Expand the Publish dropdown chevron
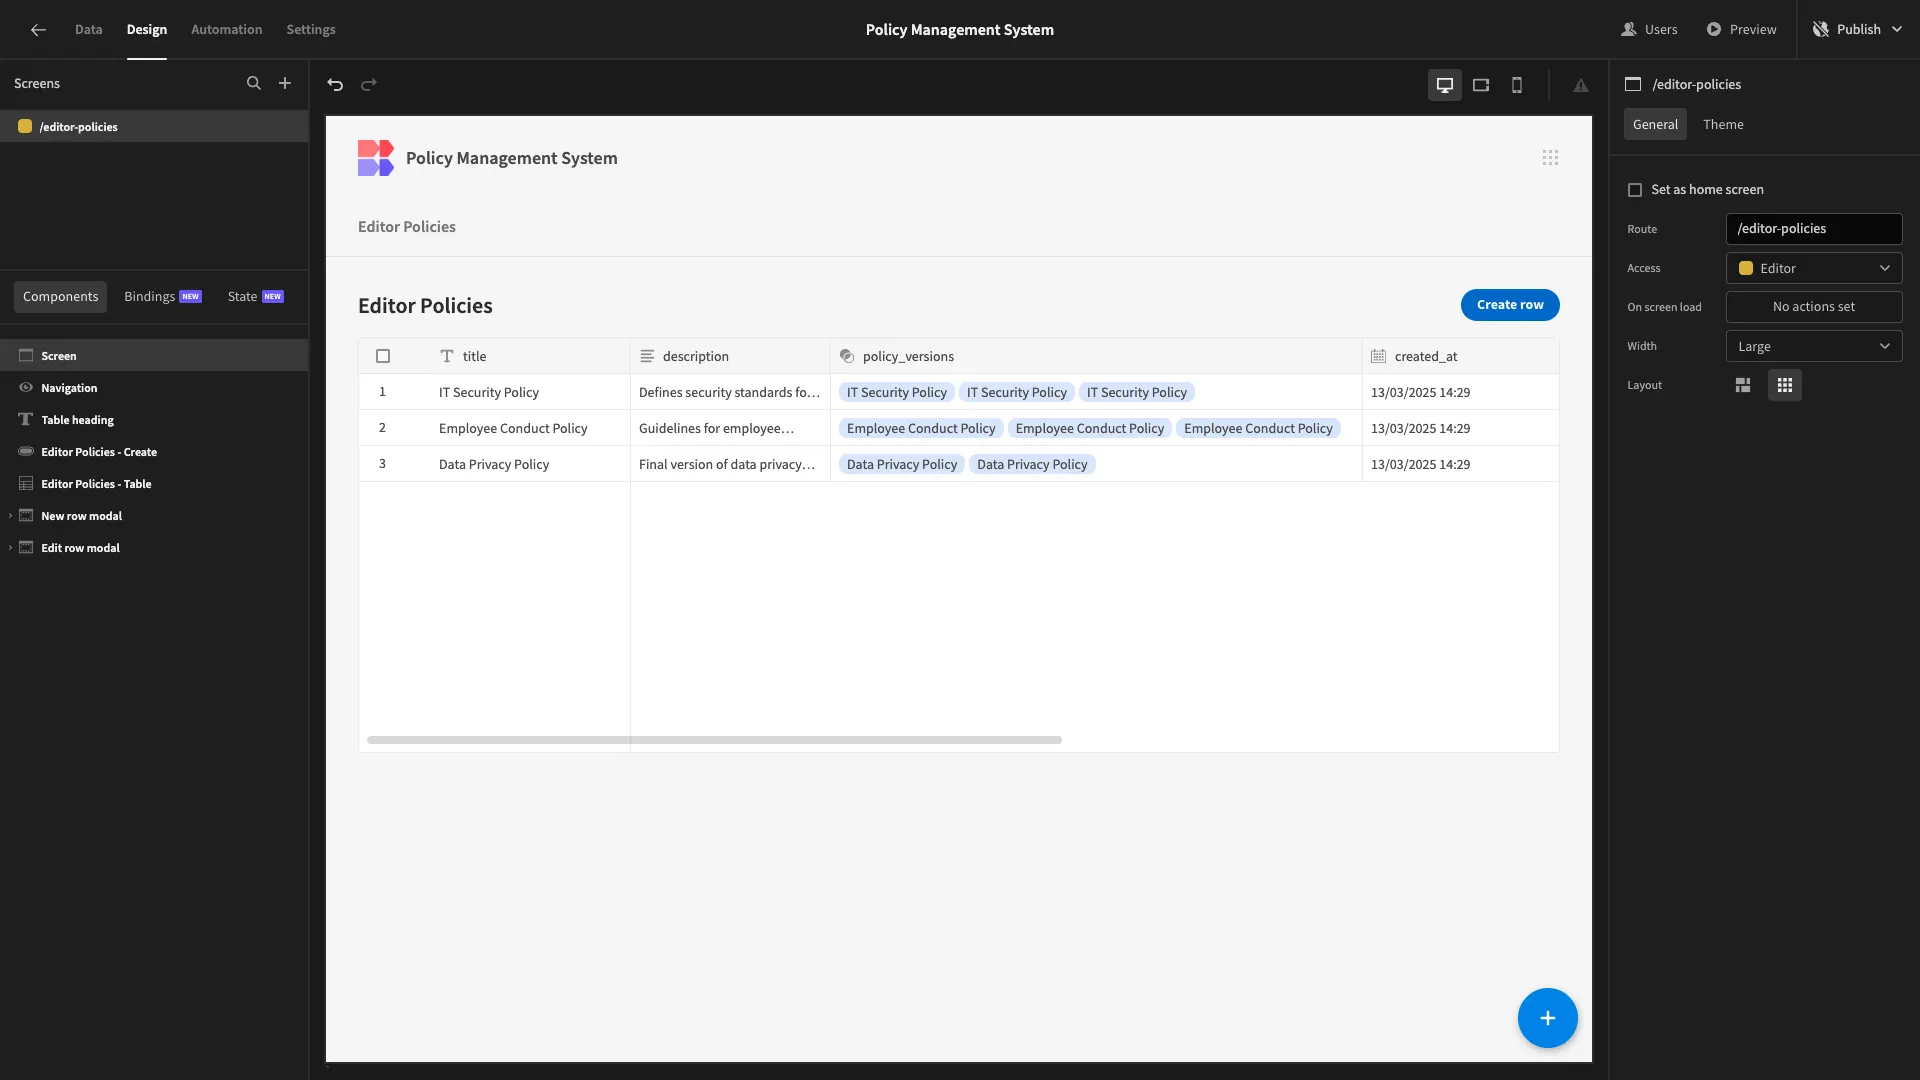 (1897, 30)
